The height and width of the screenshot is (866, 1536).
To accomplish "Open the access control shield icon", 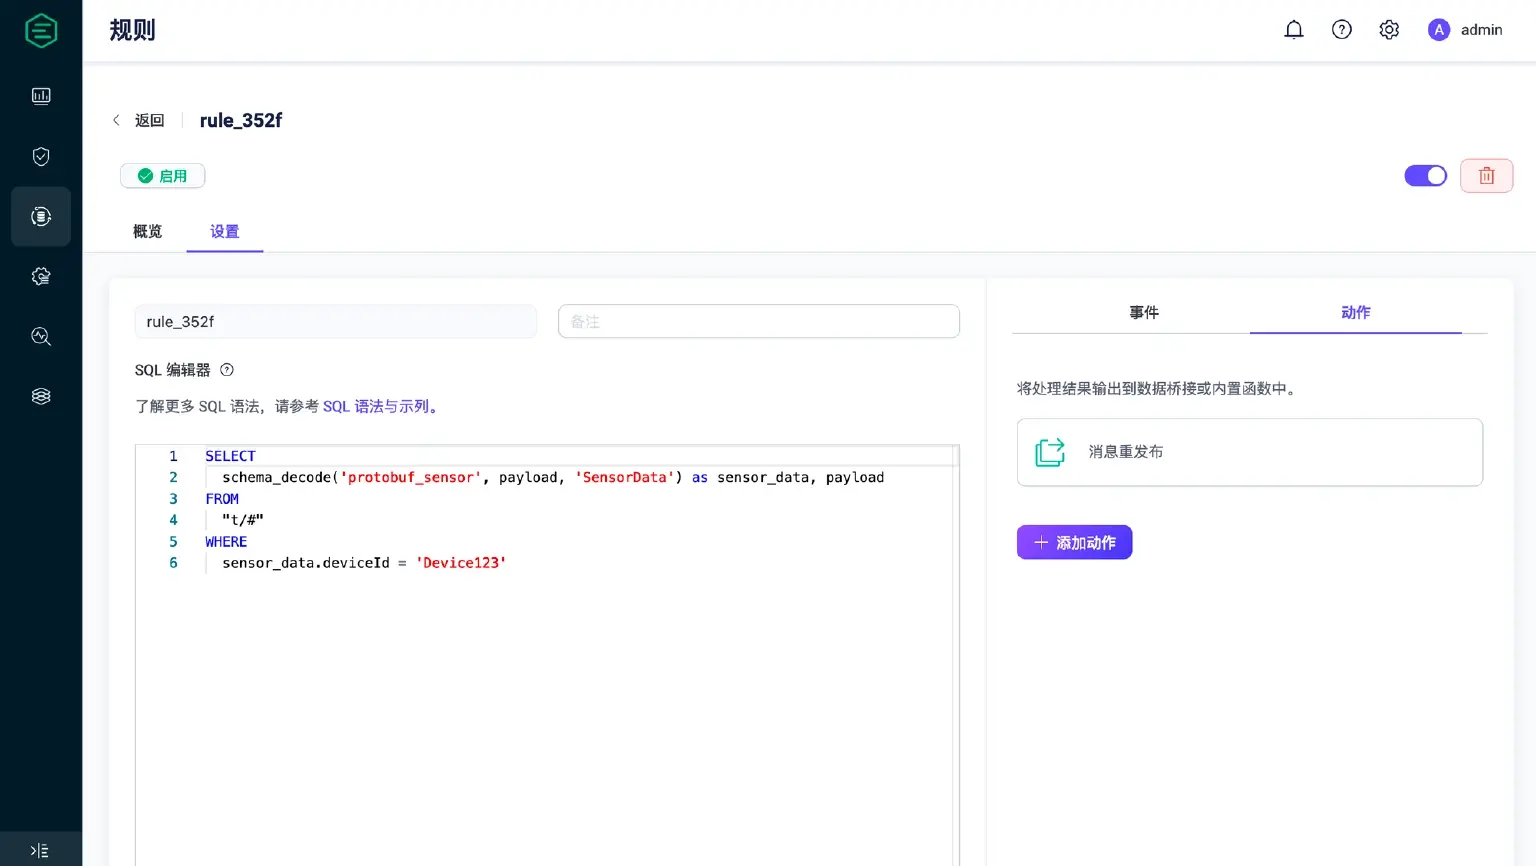I will [41, 156].
